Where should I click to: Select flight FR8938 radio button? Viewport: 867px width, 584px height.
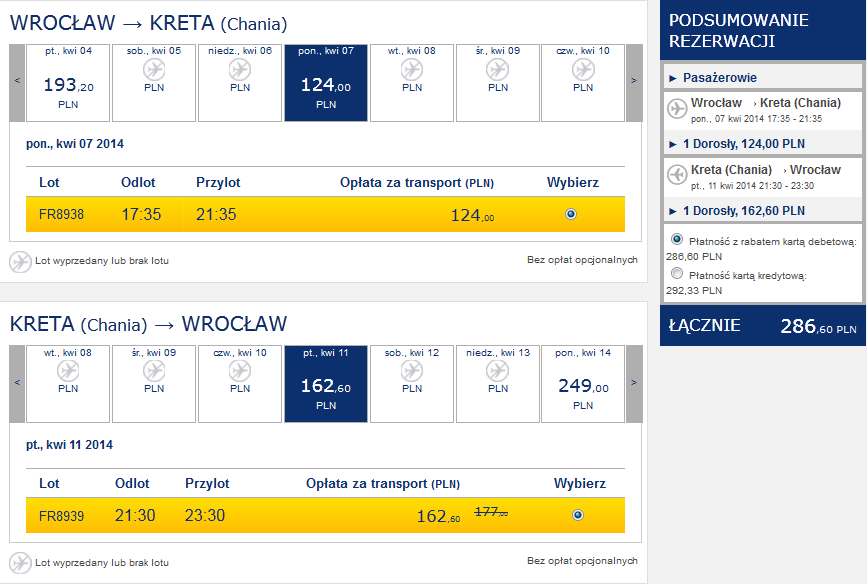pos(571,214)
